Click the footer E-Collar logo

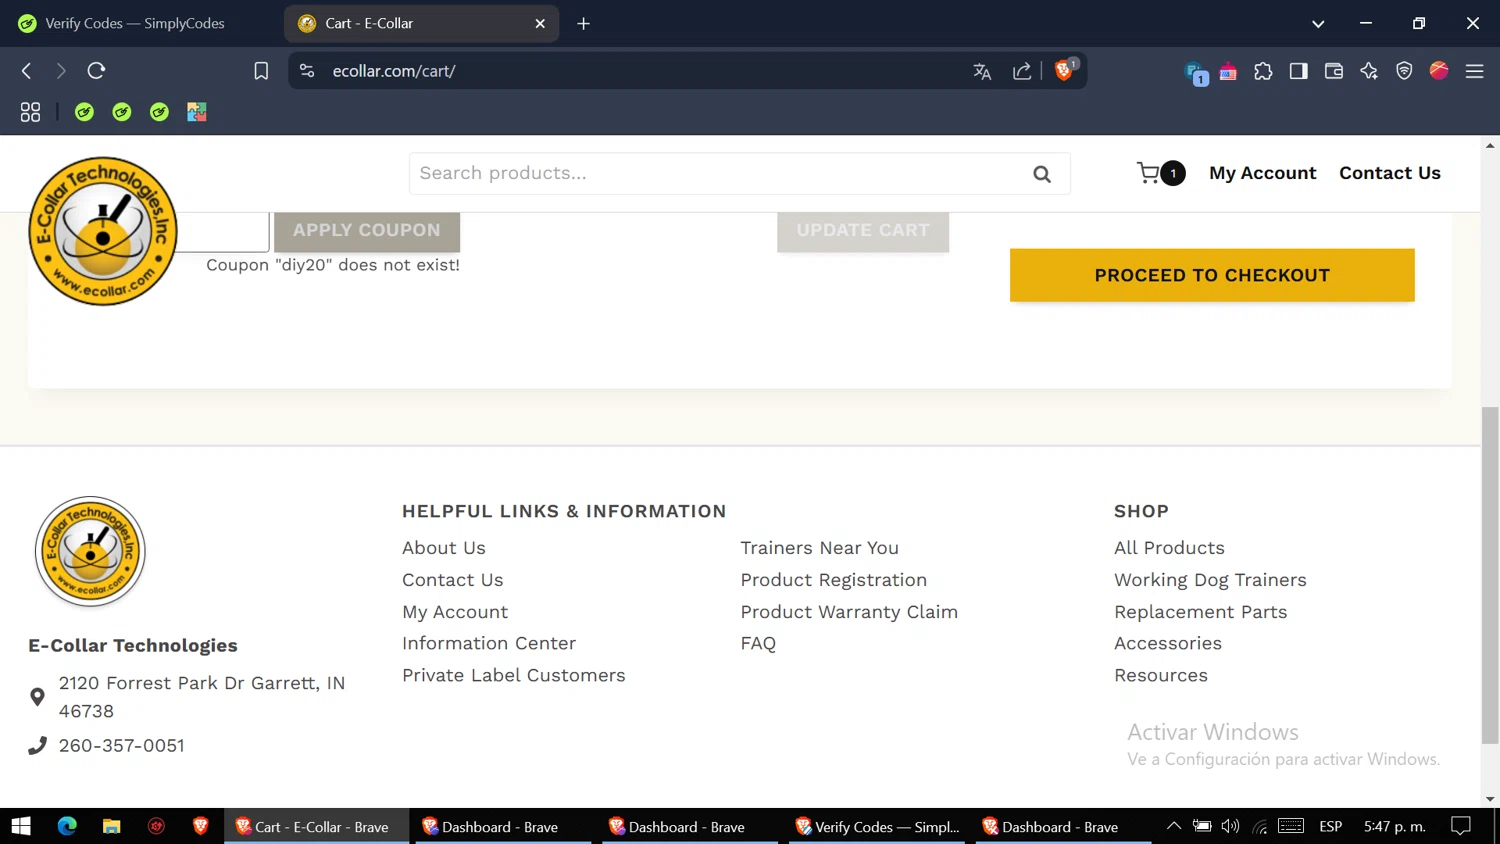90,551
